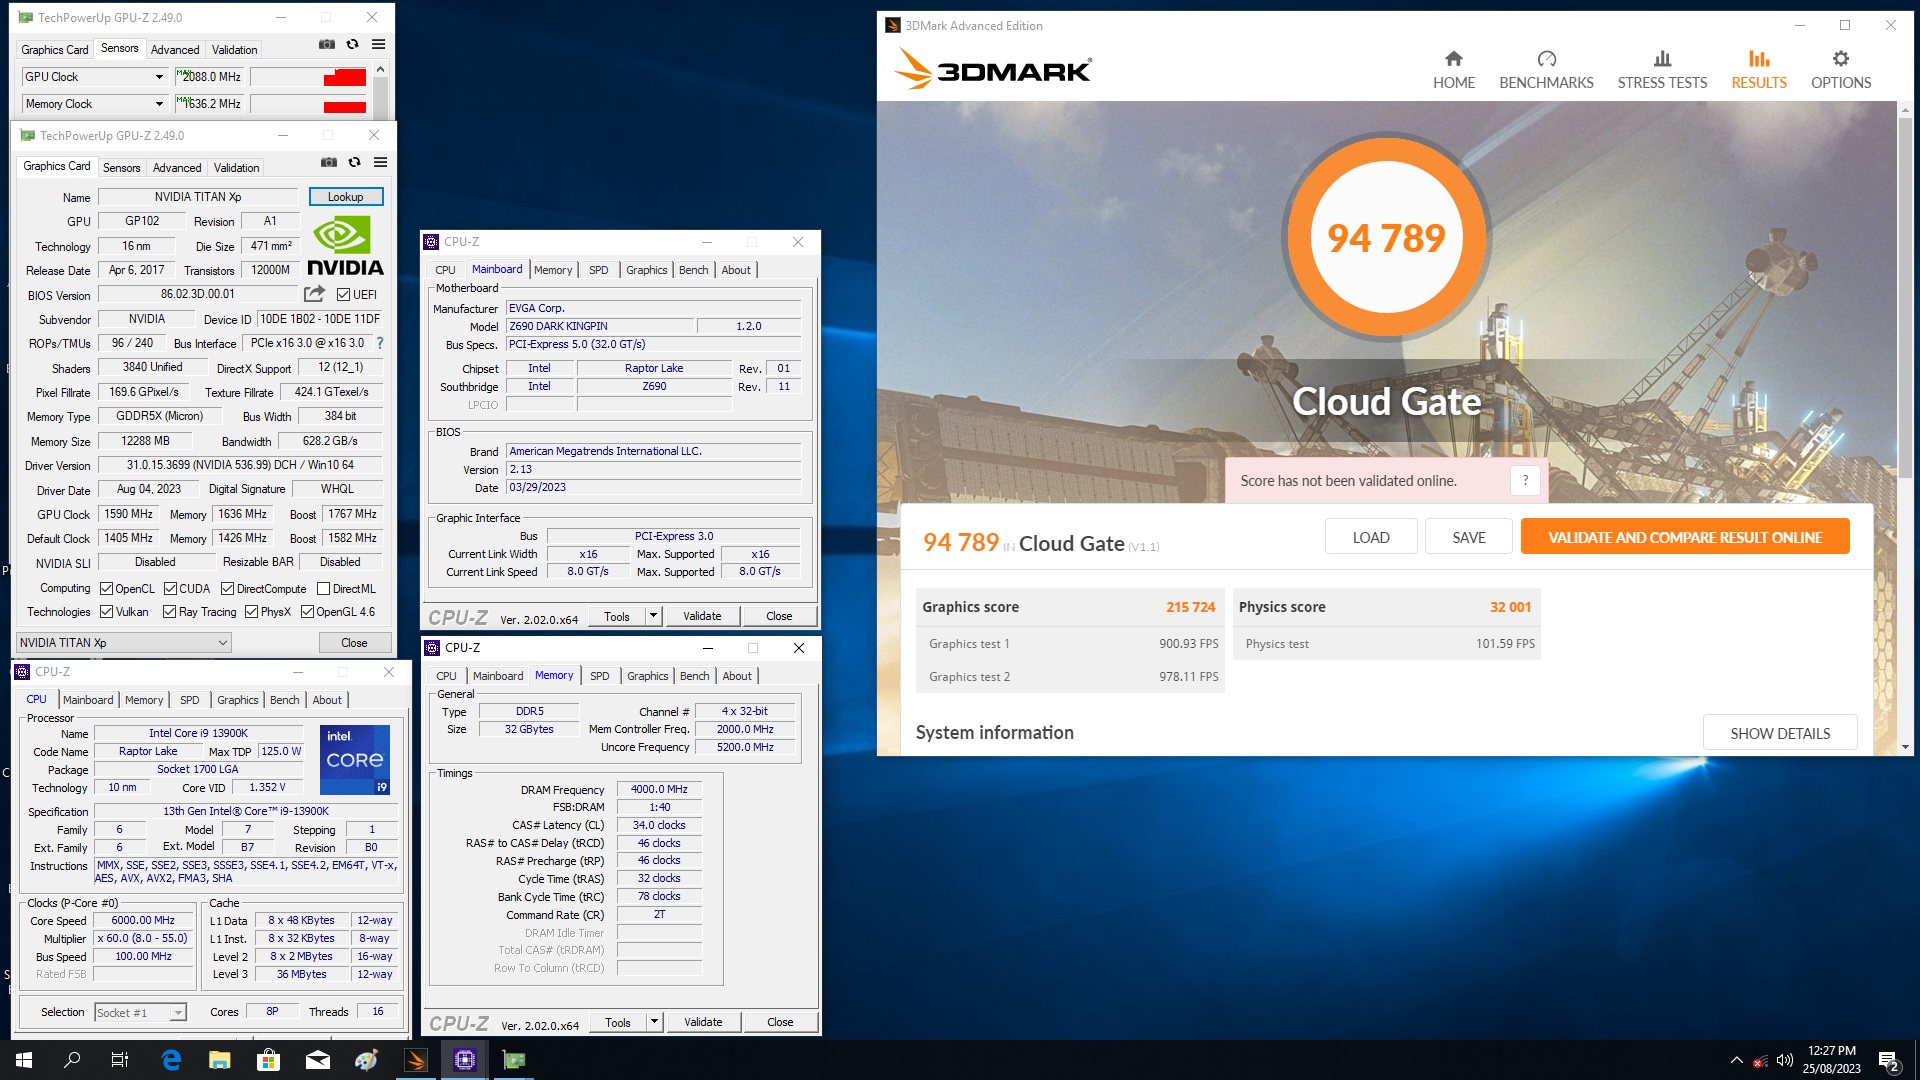
Task: Click the score validation help question mark
Action: click(x=1525, y=481)
